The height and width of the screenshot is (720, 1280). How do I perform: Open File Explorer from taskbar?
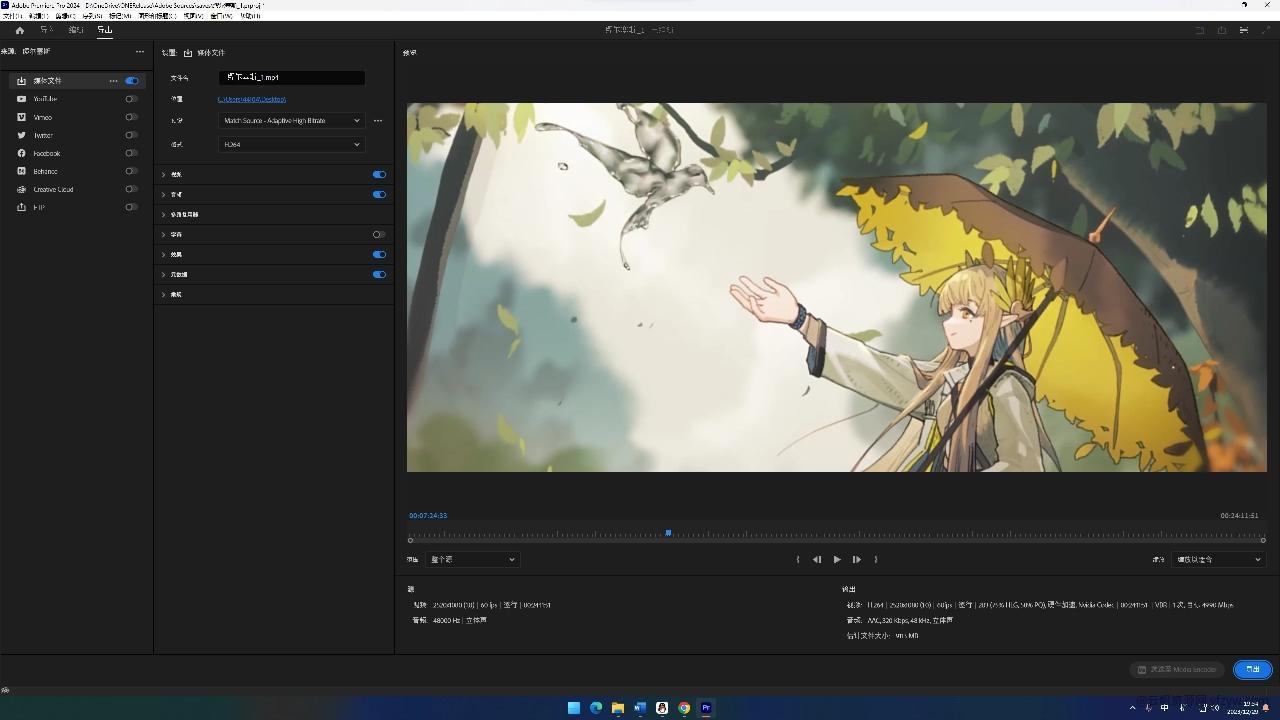tap(618, 708)
